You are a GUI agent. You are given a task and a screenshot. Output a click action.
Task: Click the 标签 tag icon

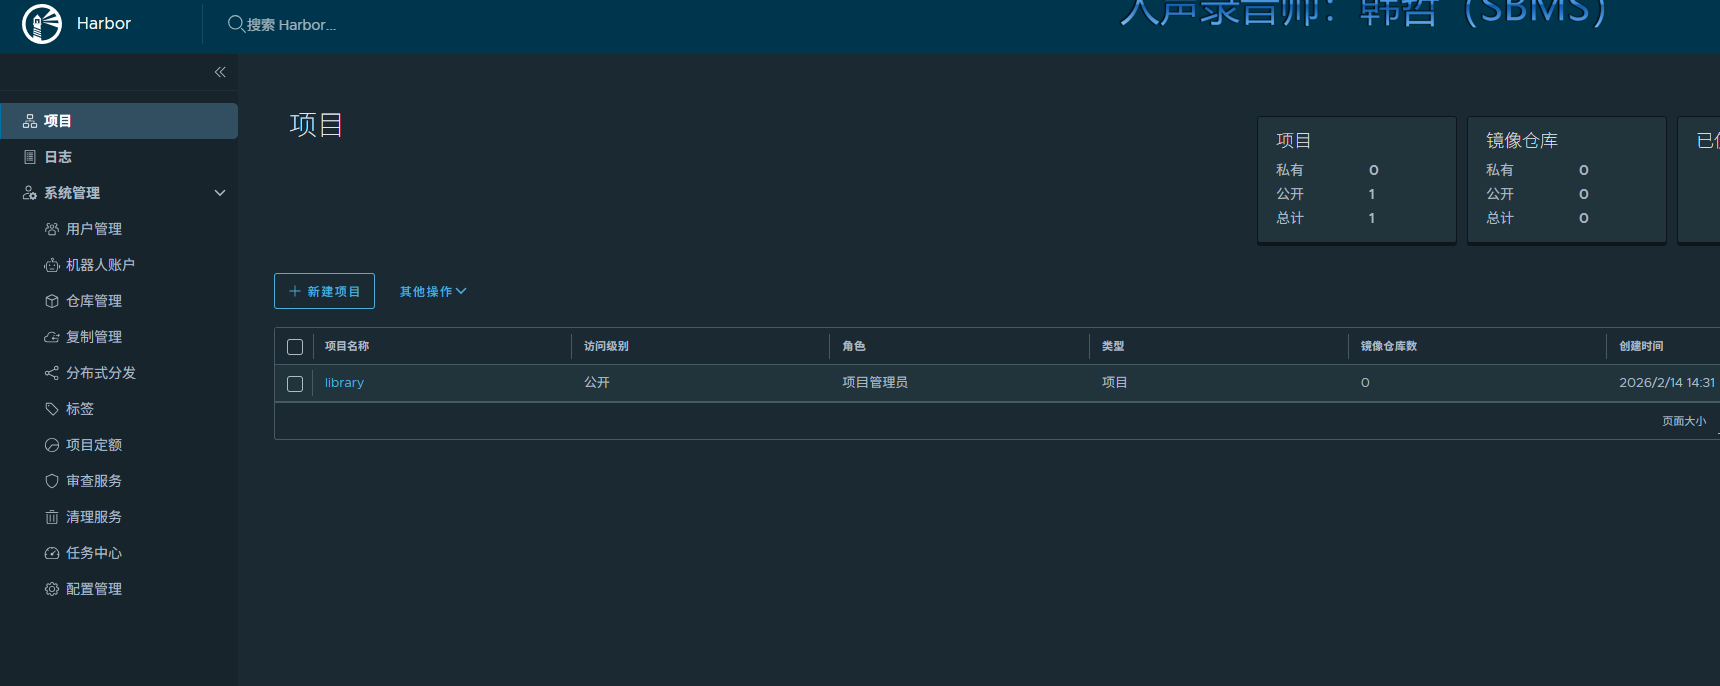point(52,409)
